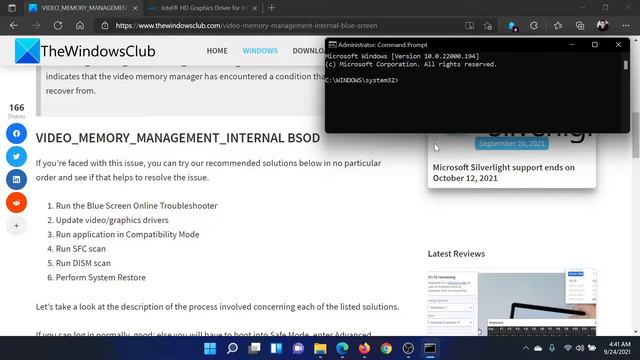This screenshot has width=640, height=360.
Task: Reload the current page
Action: tap(58, 25)
